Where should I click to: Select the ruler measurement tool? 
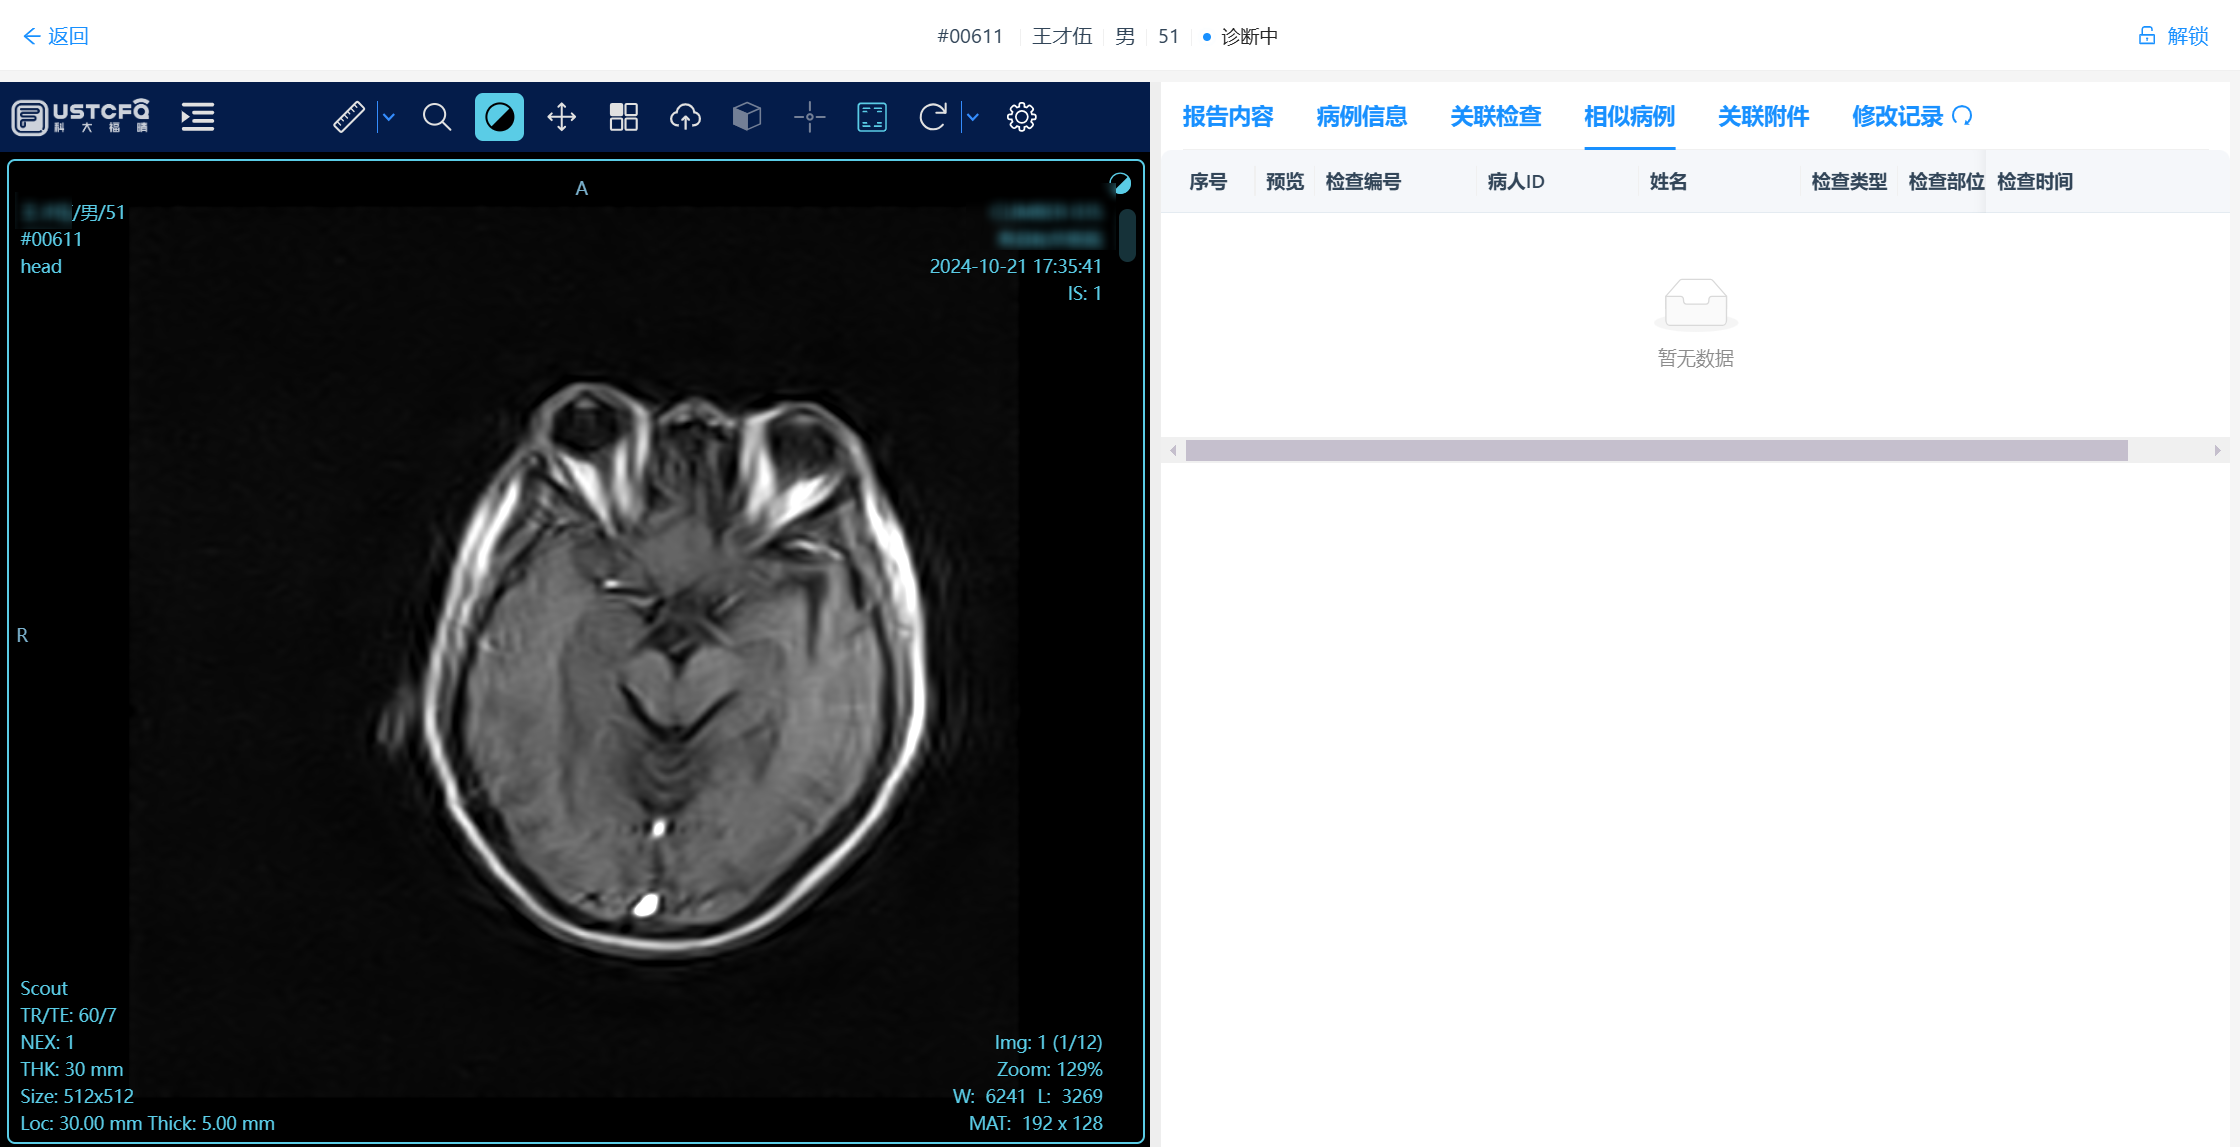pyautogui.click(x=348, y=117)
